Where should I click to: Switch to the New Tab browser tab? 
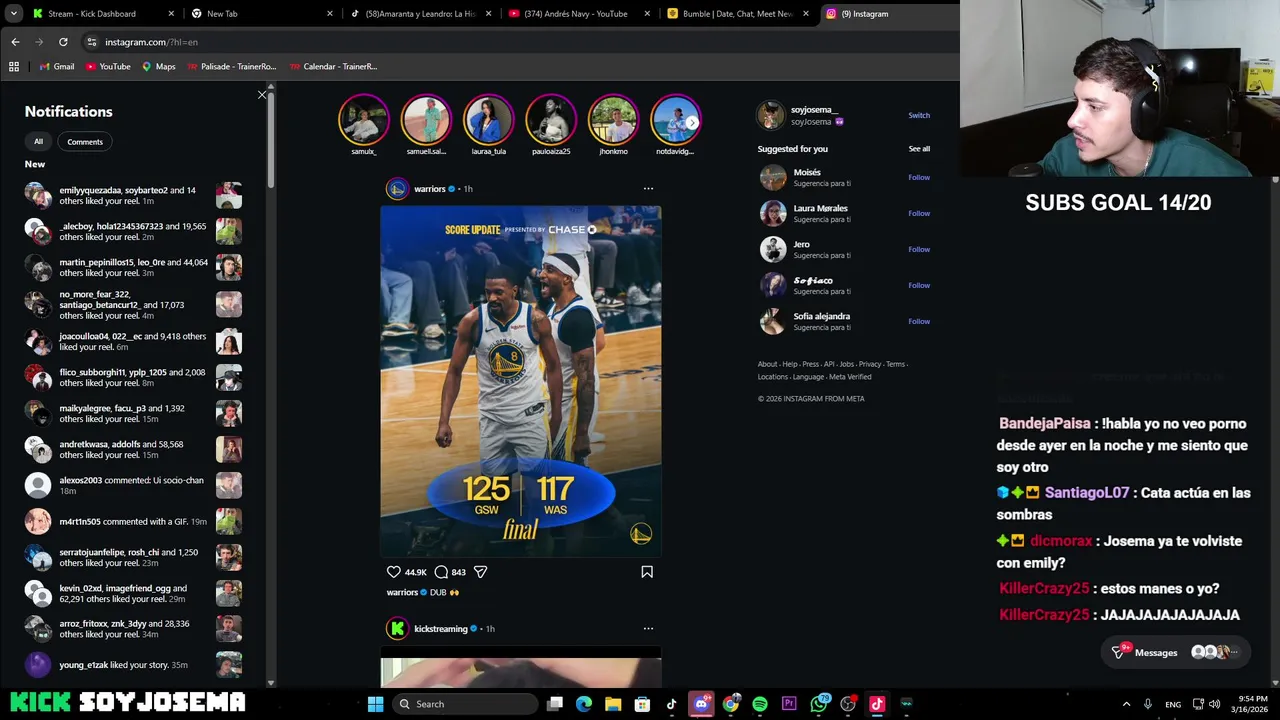coord(262,14)
